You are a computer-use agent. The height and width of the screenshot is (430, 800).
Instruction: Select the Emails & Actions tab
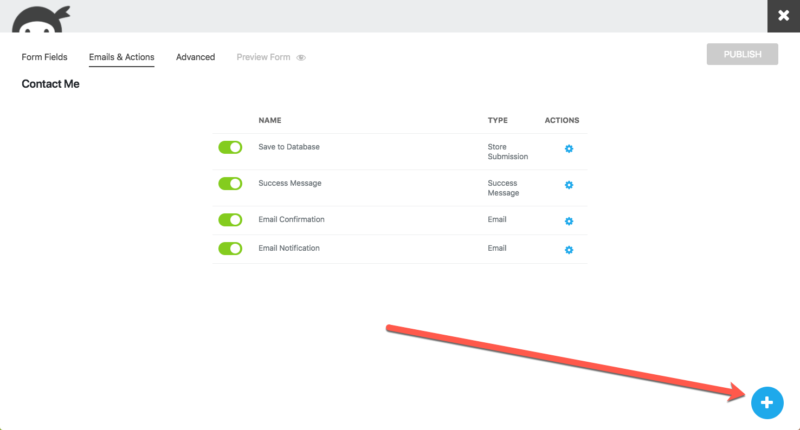[121, 57]
